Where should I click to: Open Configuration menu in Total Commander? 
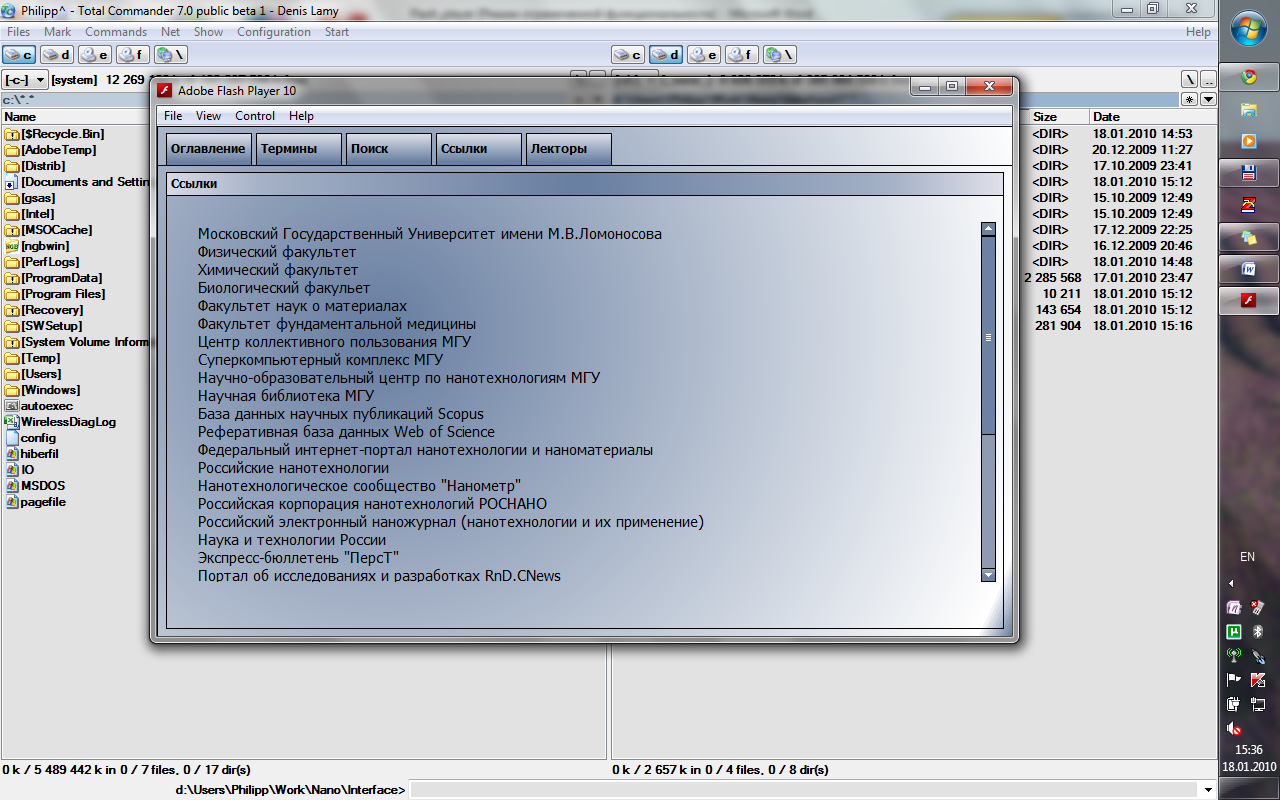[274, 32]
